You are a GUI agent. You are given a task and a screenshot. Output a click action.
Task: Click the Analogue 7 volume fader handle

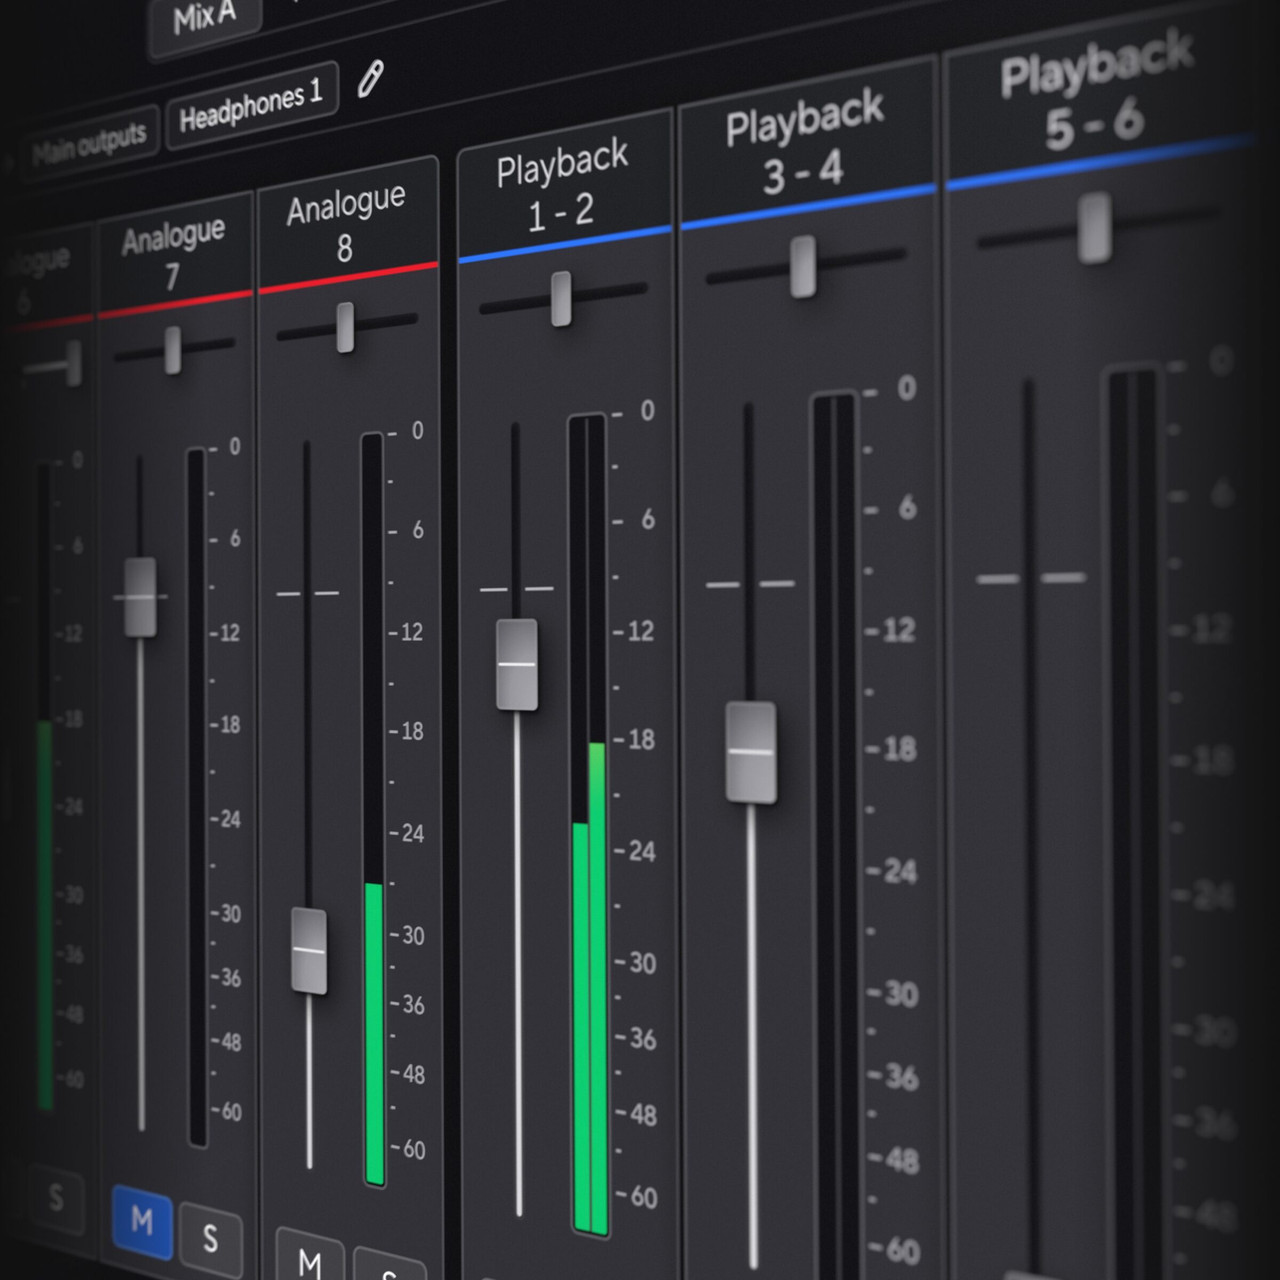pyautogui.click(x=141, y=600)
